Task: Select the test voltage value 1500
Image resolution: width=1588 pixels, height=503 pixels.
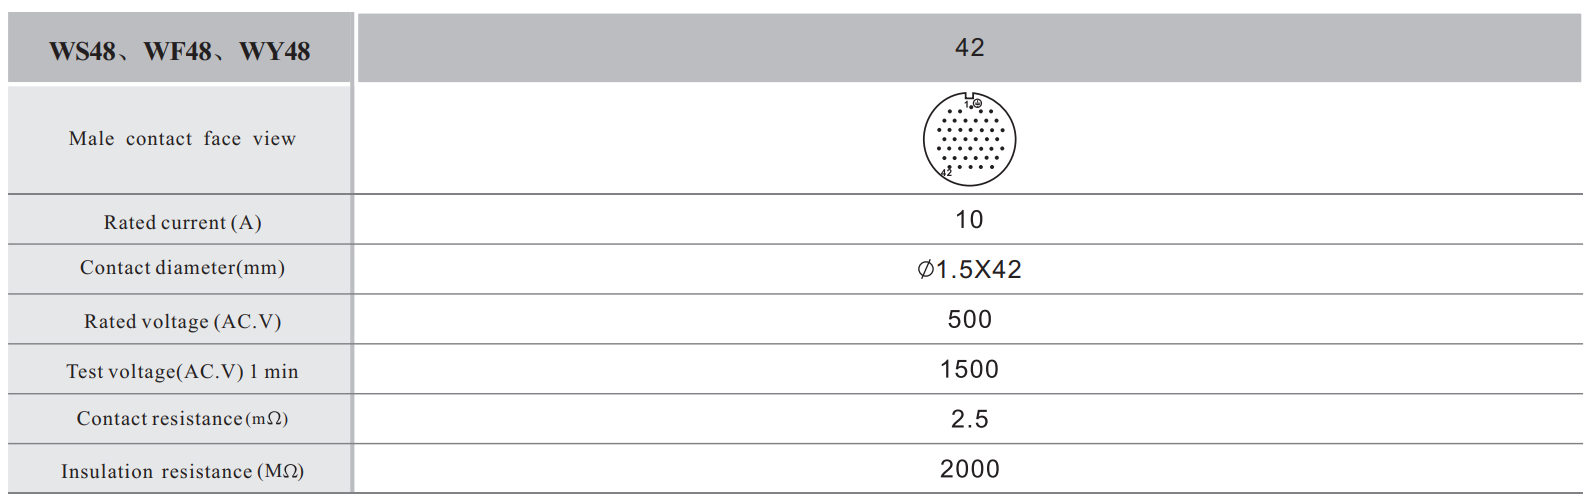Action: click(x=969, y=370)
